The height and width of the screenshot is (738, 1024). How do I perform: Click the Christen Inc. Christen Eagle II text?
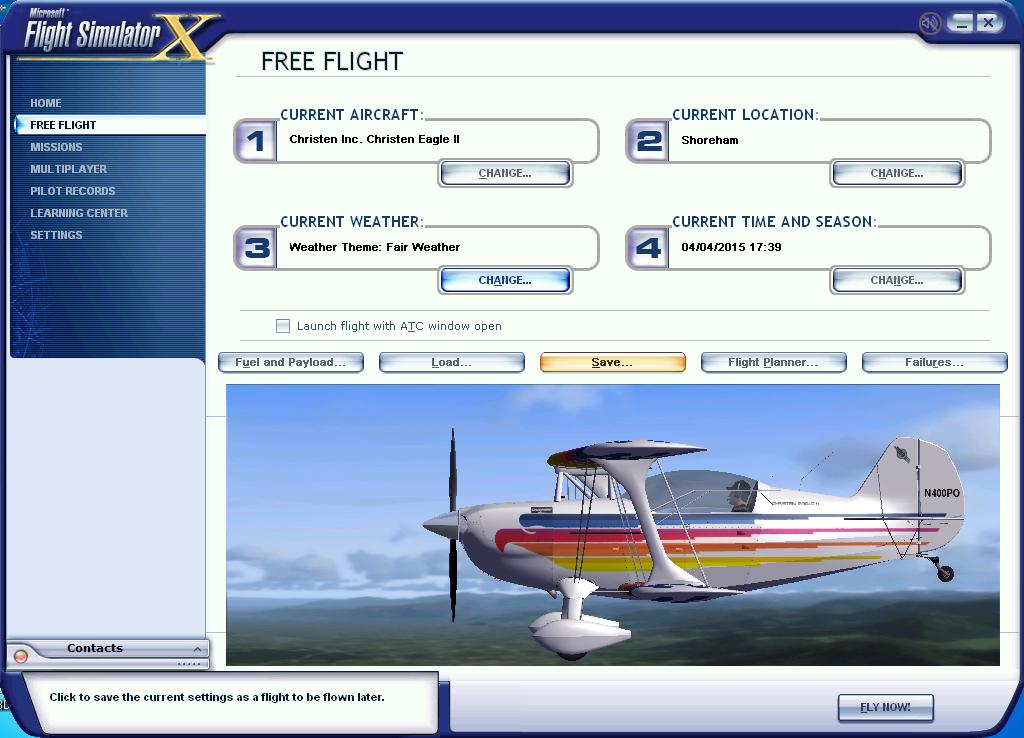pos(374,139)
